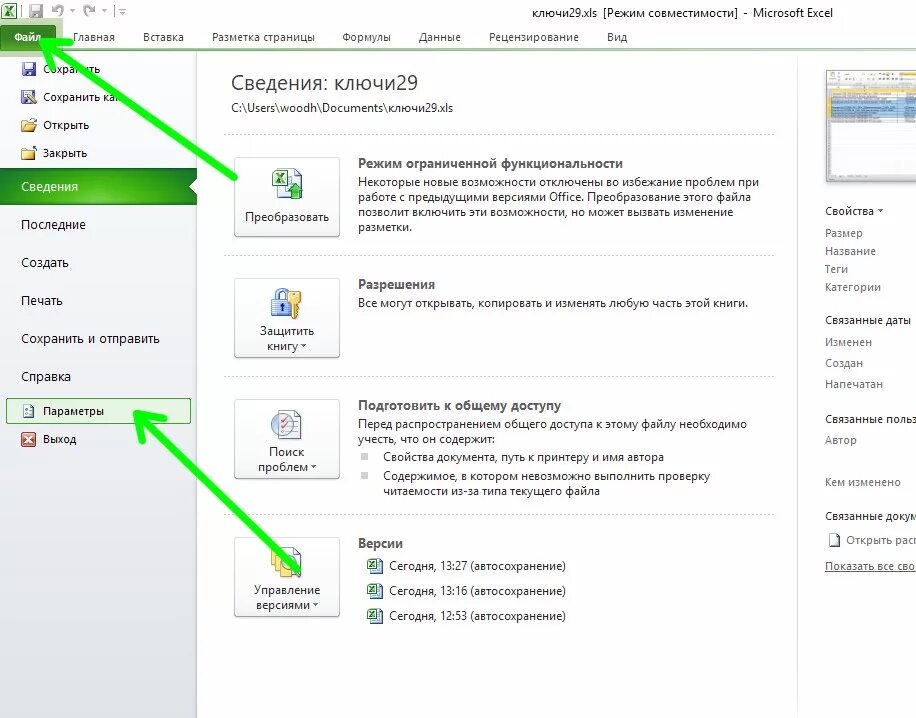
Task: Open the Разметка страницы tab
Action: click(x=263, y=37)
